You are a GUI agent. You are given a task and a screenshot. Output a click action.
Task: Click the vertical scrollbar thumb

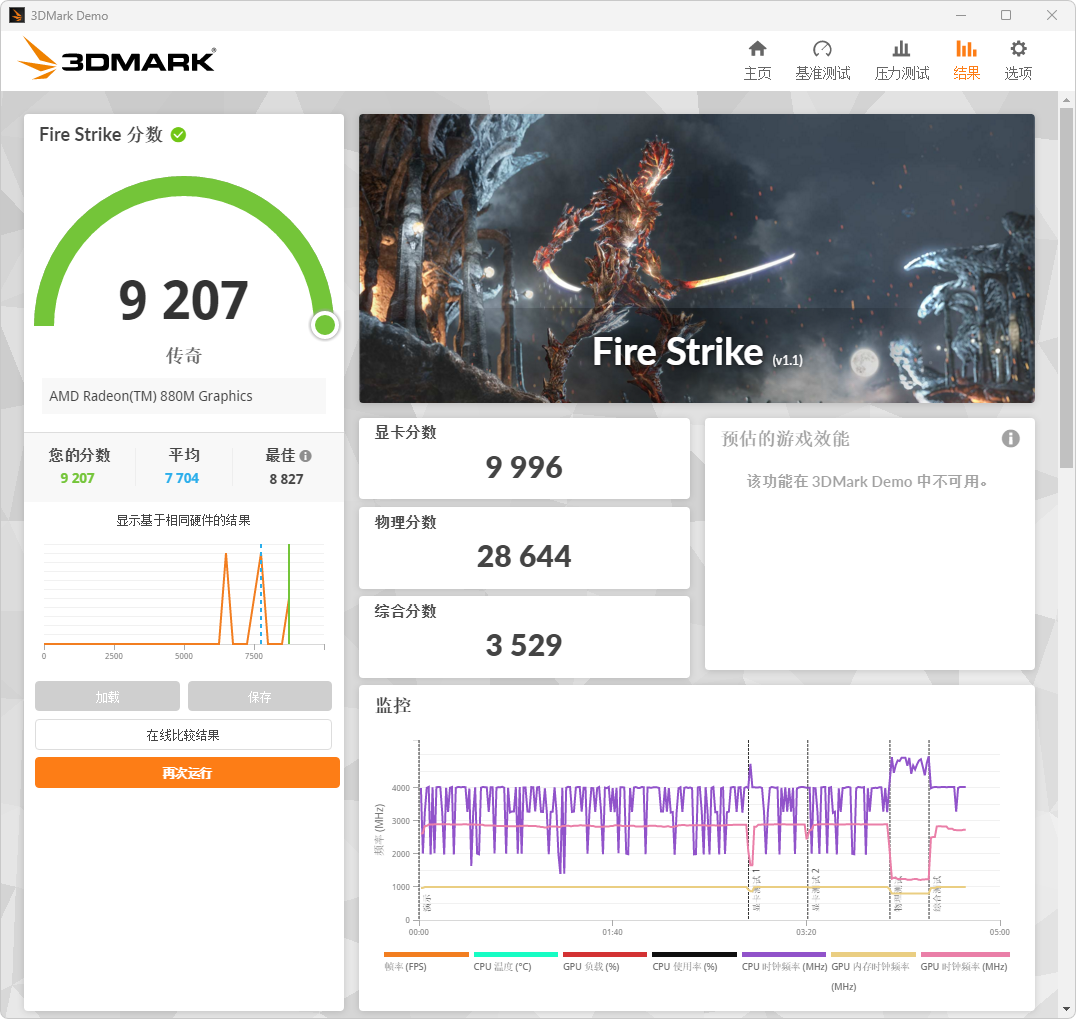click(x=1066, y=288)
